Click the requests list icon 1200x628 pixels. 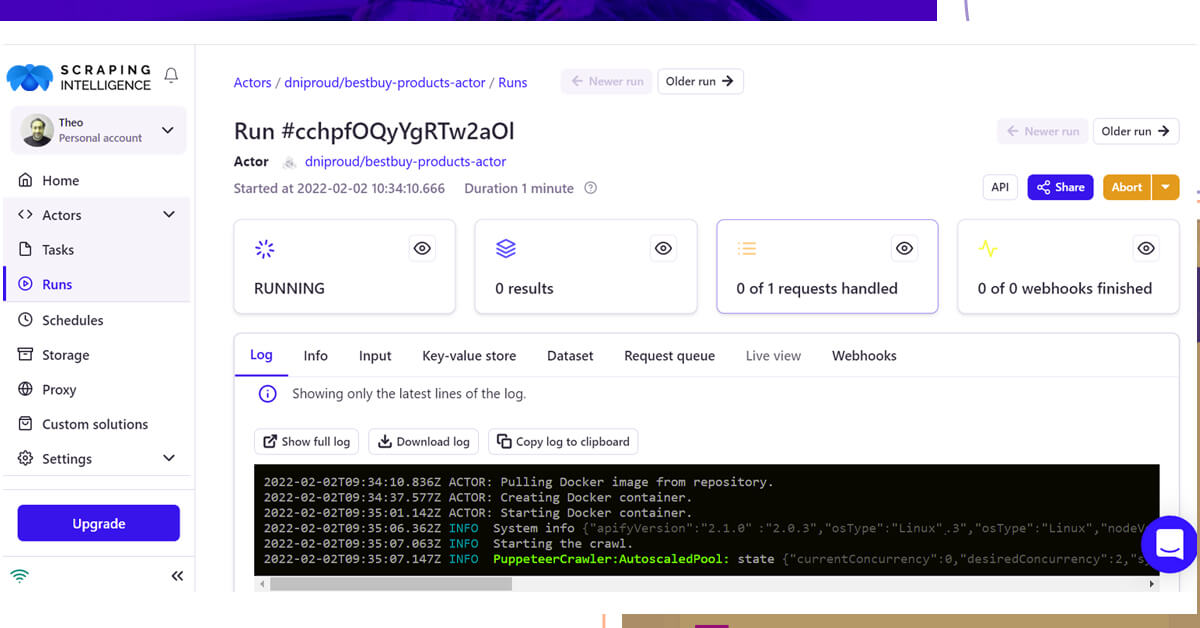pyautogui.click(x=747, y=249)
